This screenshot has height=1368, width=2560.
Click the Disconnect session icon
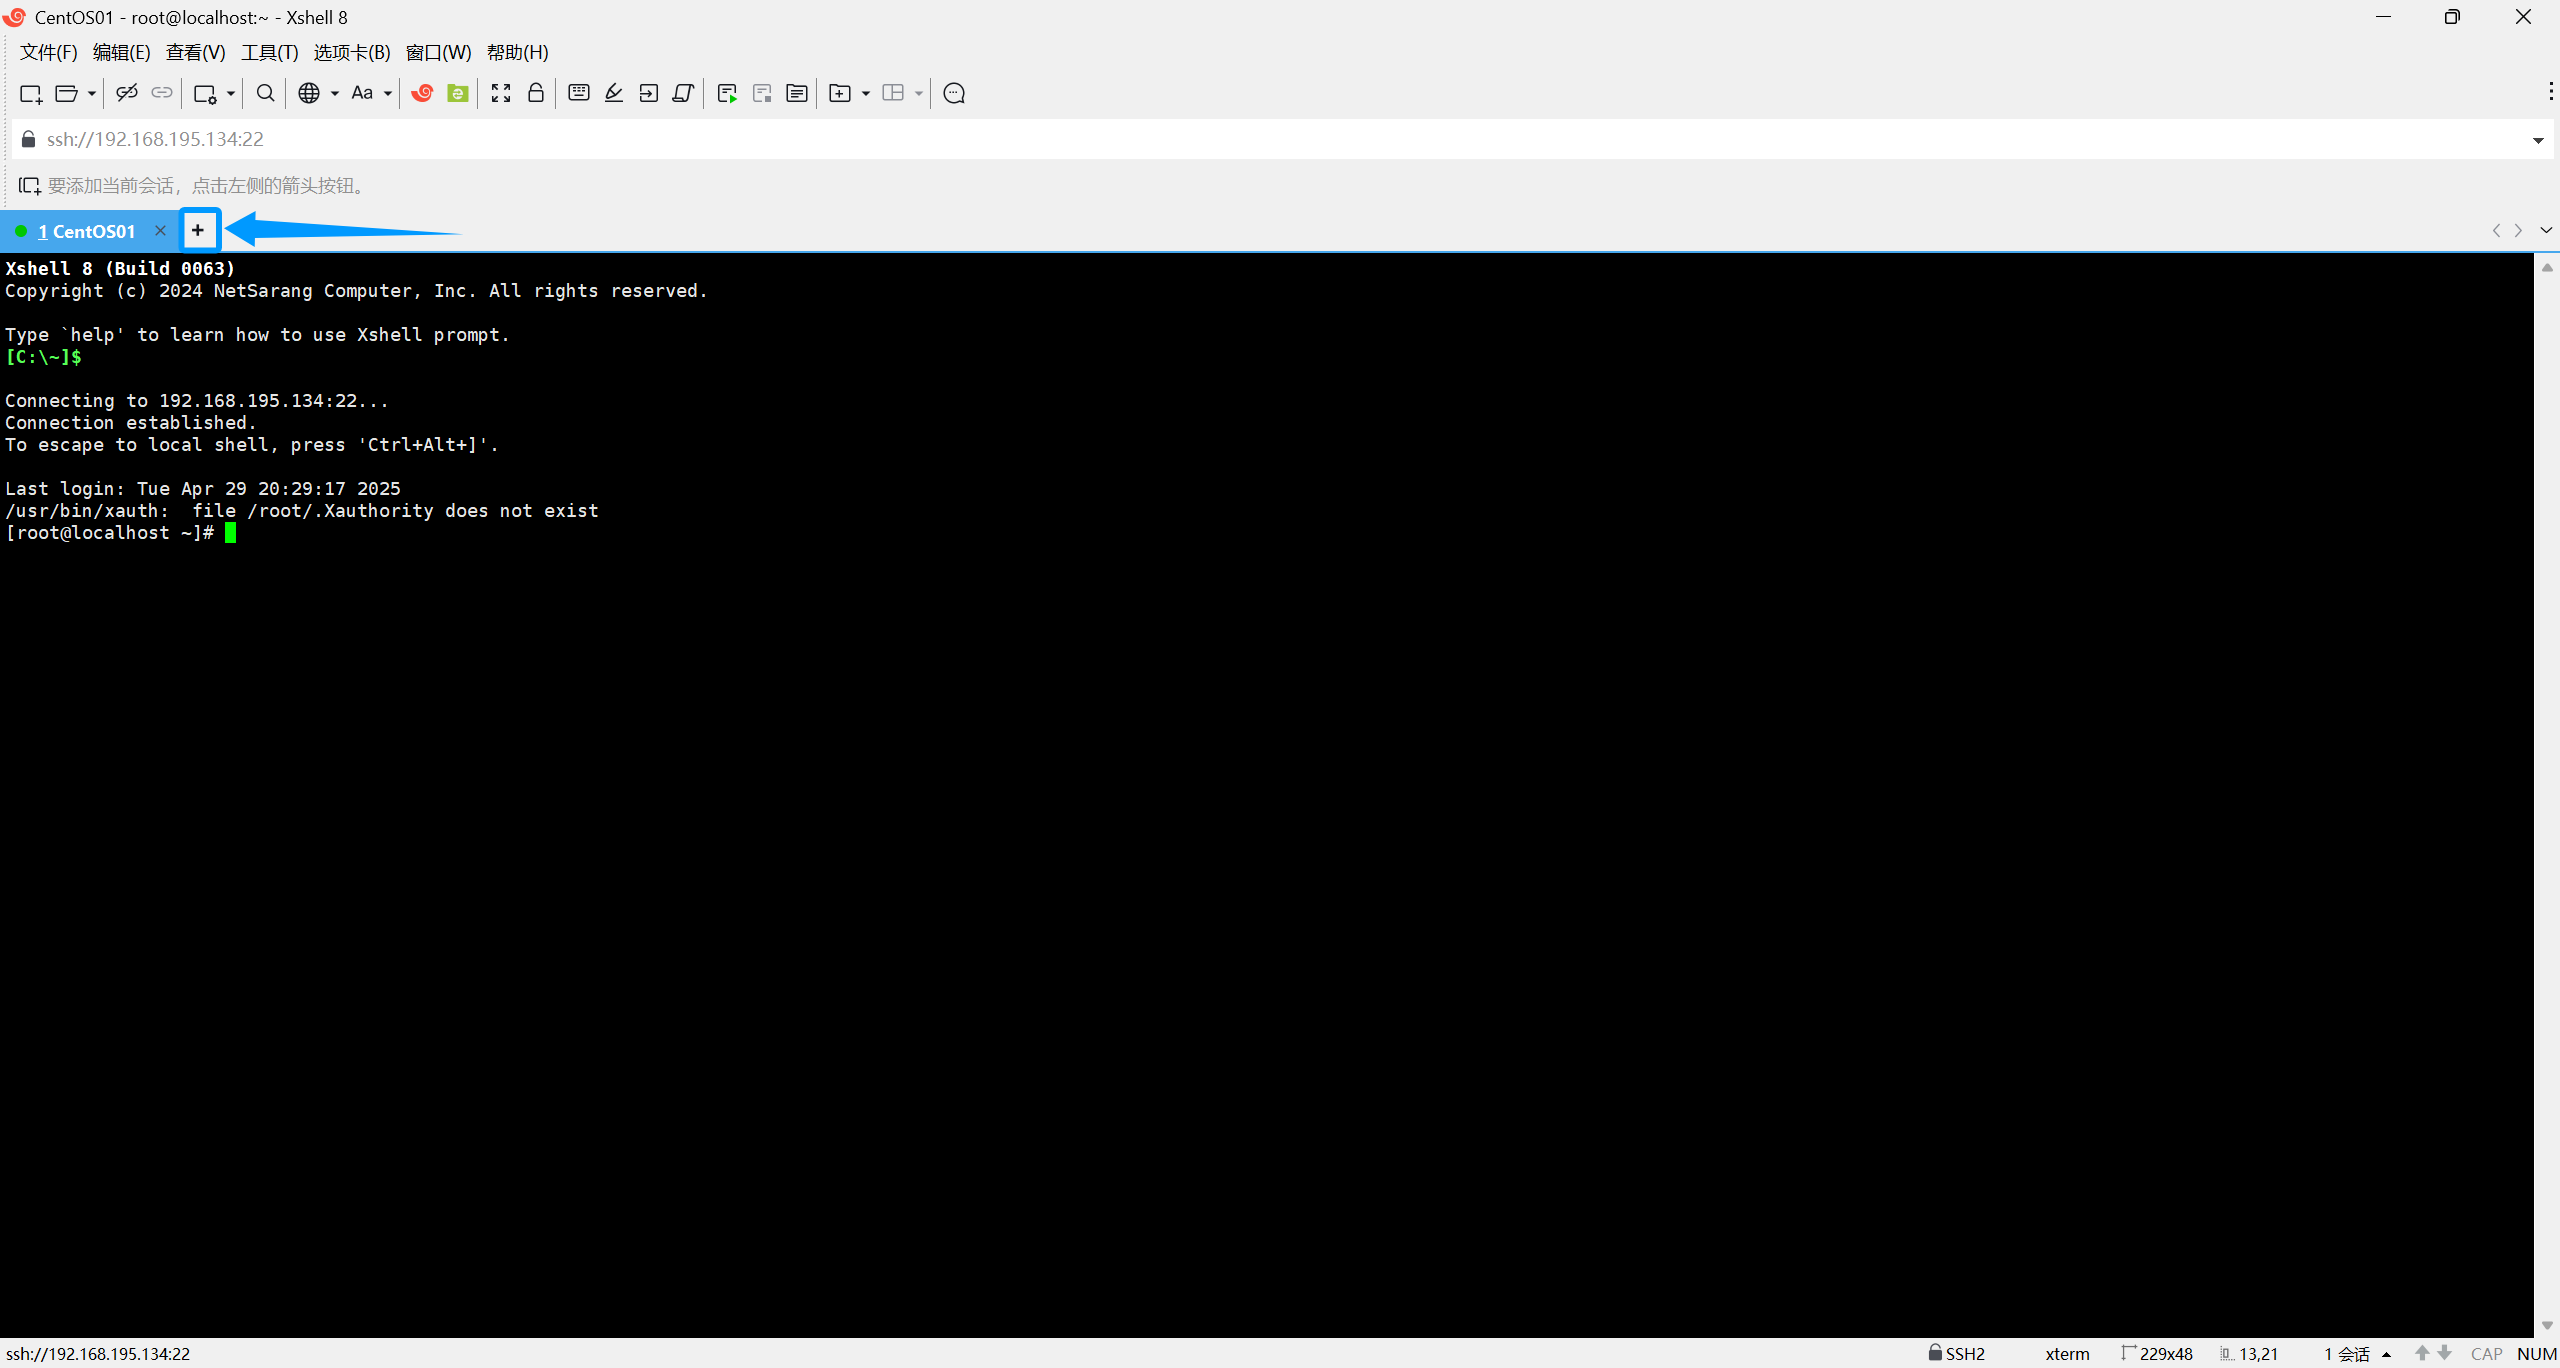126,93
